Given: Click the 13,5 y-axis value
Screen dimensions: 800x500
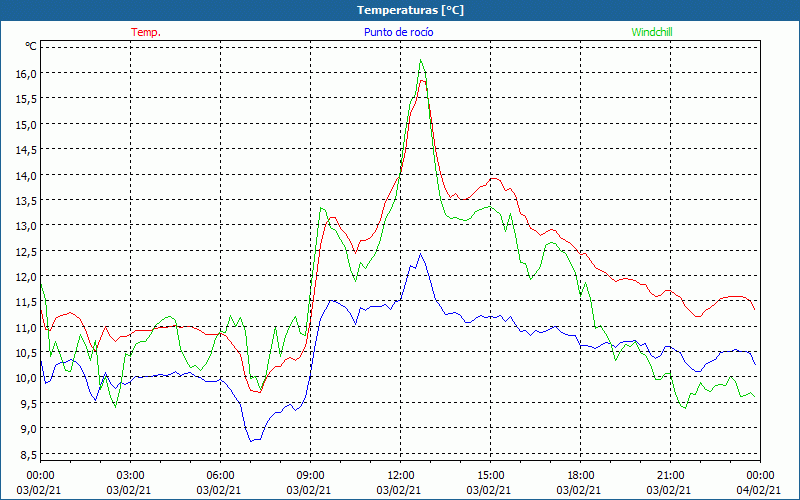Looking at the screenshot, I should (x=26, y=201).
